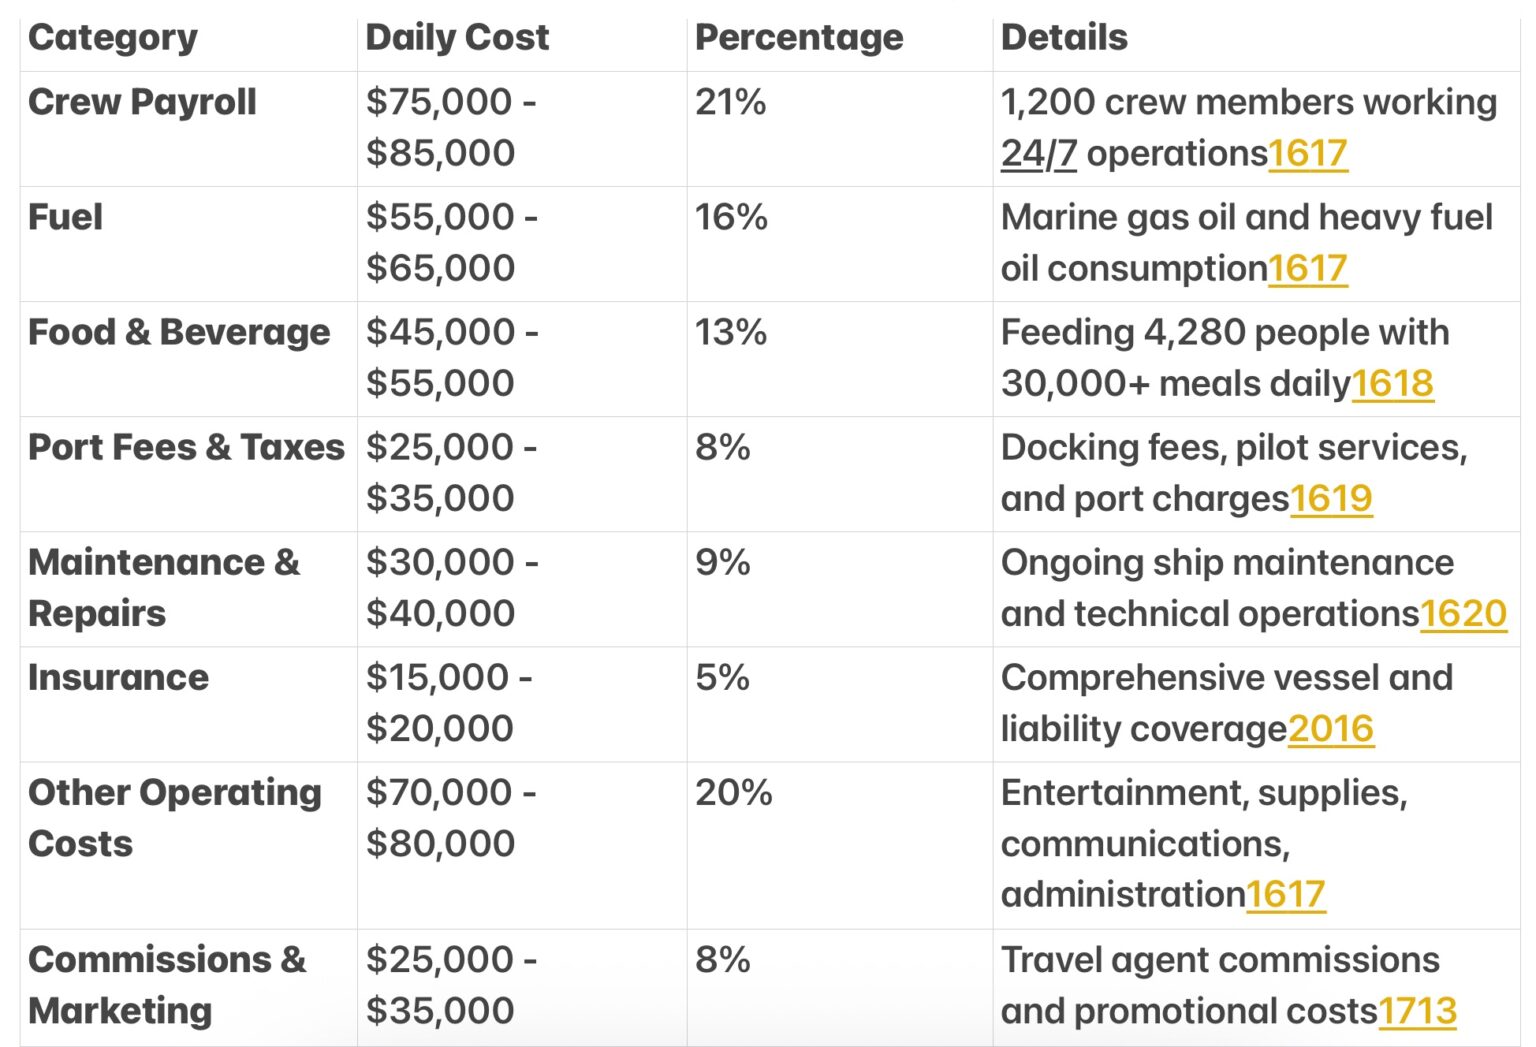Open citation link 2016 for liability coverage
This screenshot has width=1536, height=1047.
tap(1330, 729)
